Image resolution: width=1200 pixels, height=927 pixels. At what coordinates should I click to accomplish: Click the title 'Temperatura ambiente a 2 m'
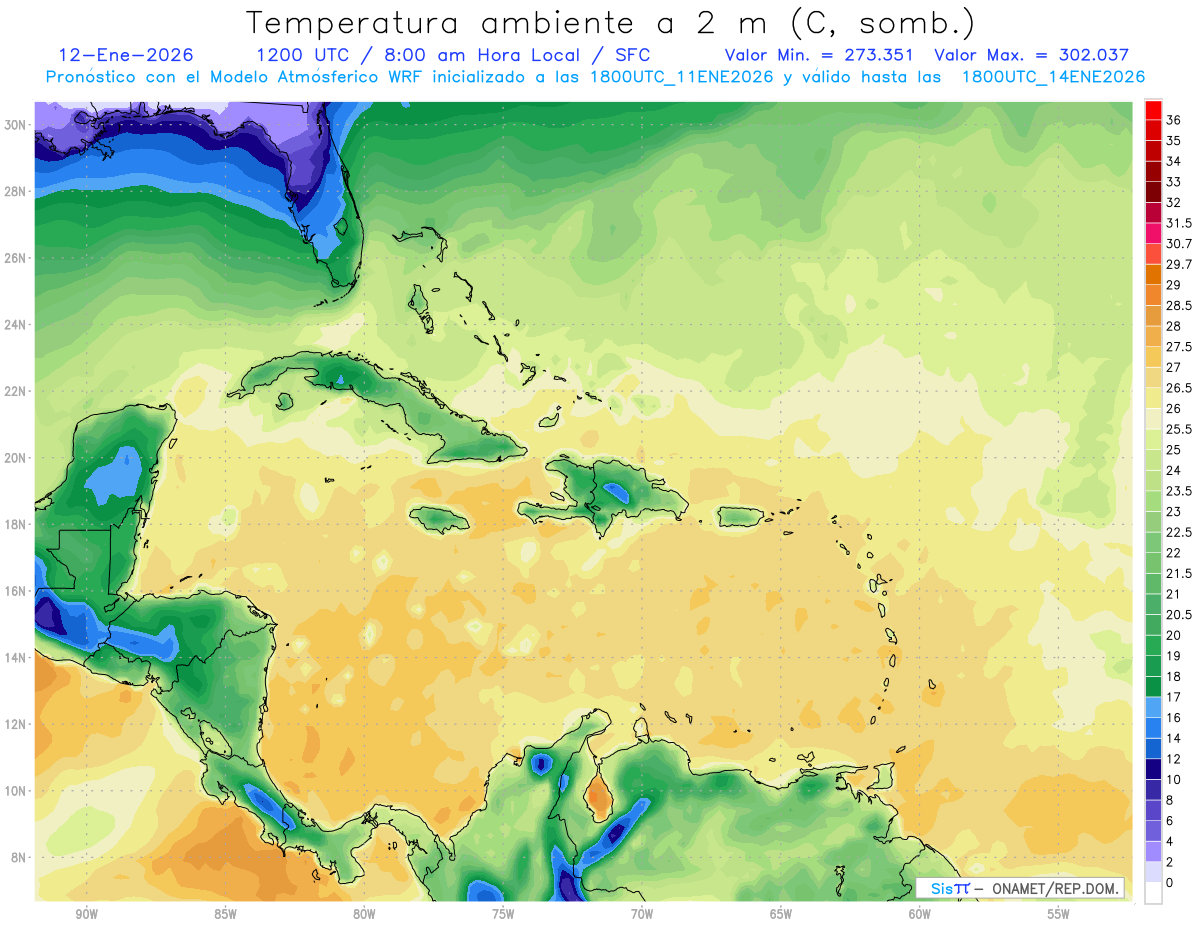pos(508,22)
